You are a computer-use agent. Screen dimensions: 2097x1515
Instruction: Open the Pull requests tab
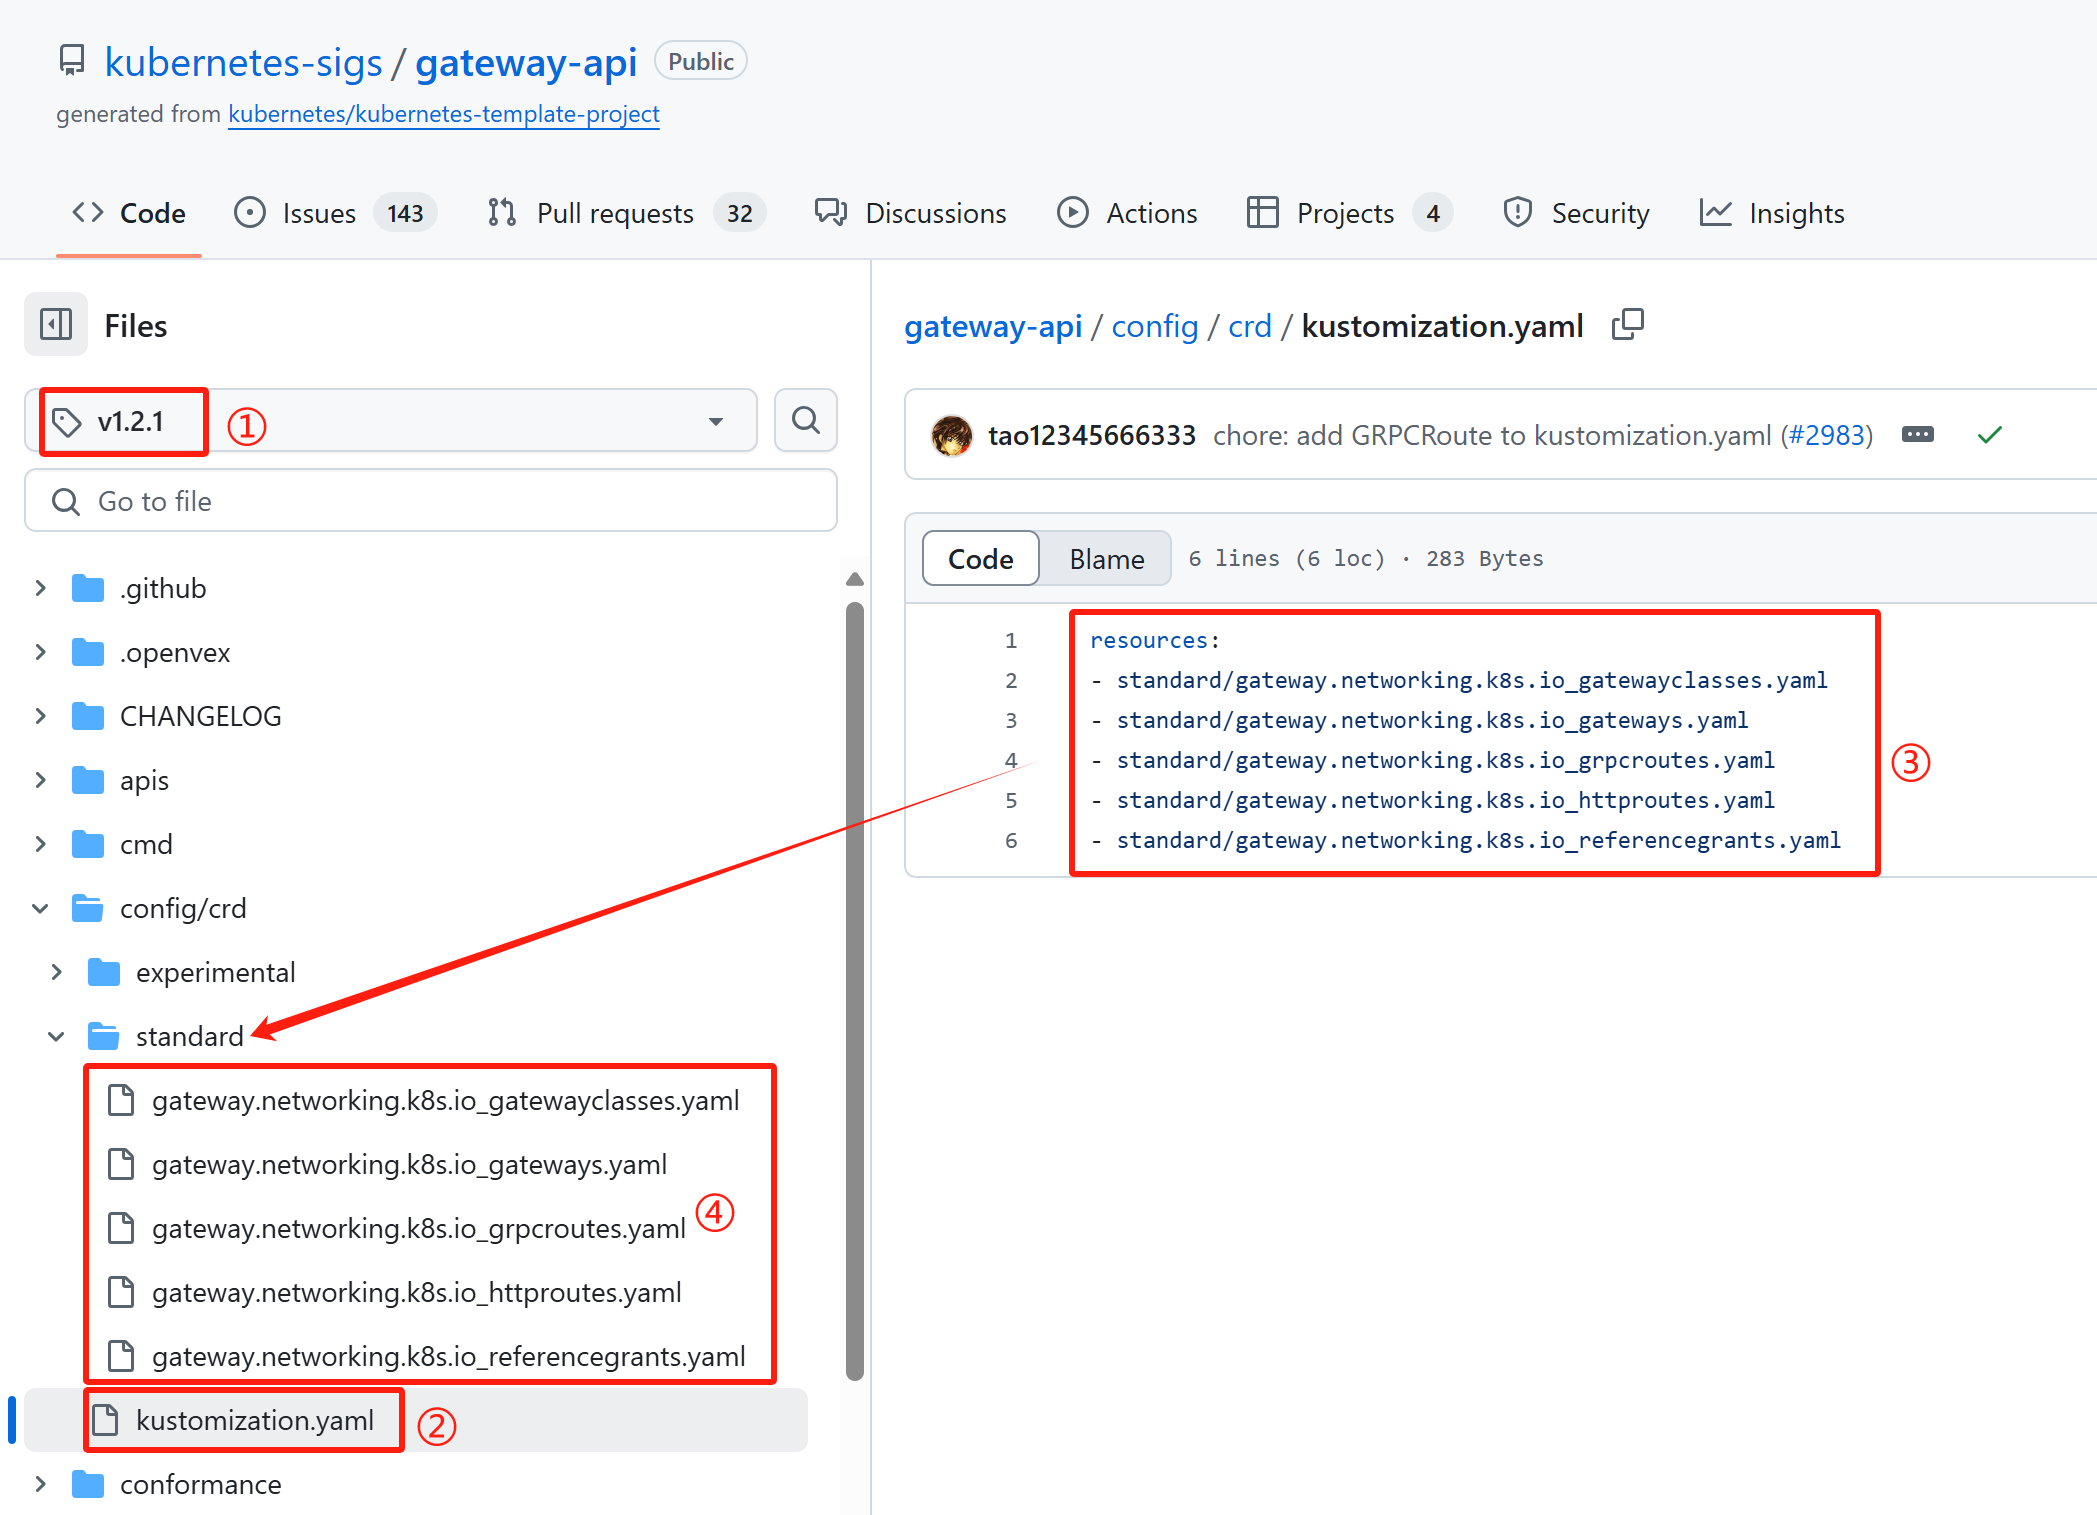click(x=614, y=213)
